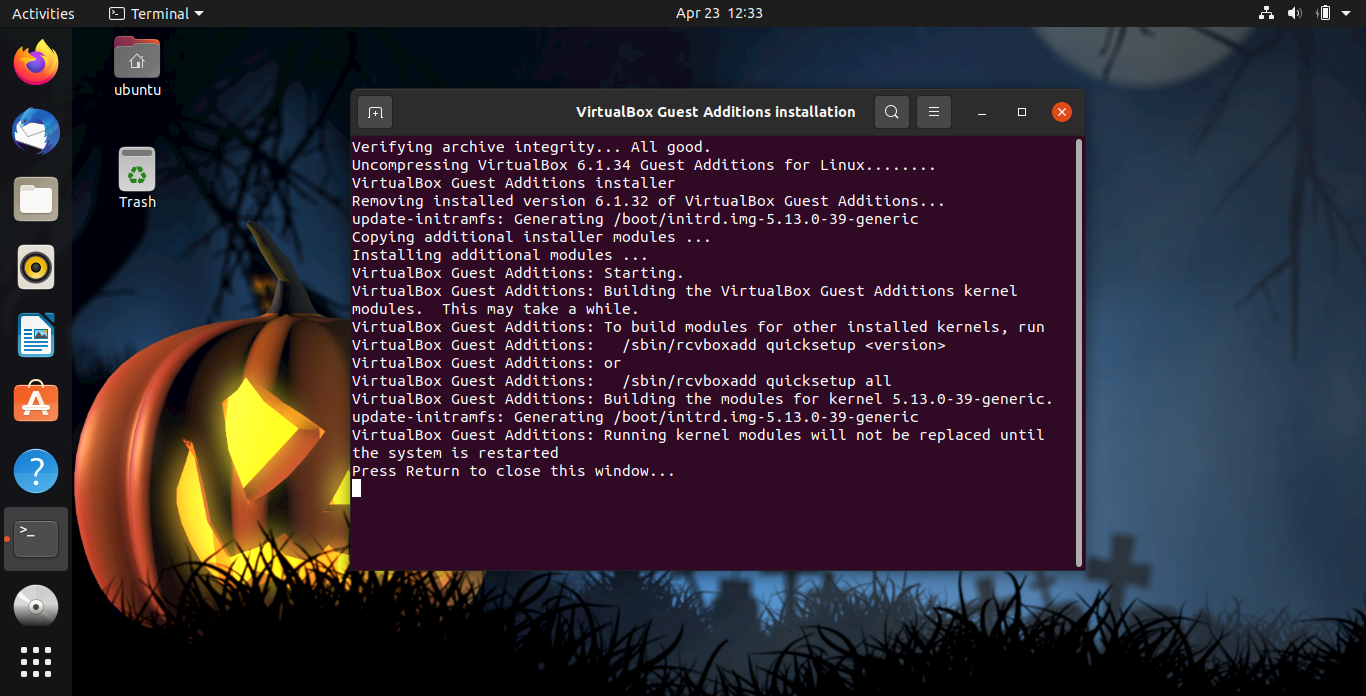The image size is (1366, 696).
Task: Click Activities in the top bar
Action: (x=42, y=13)
